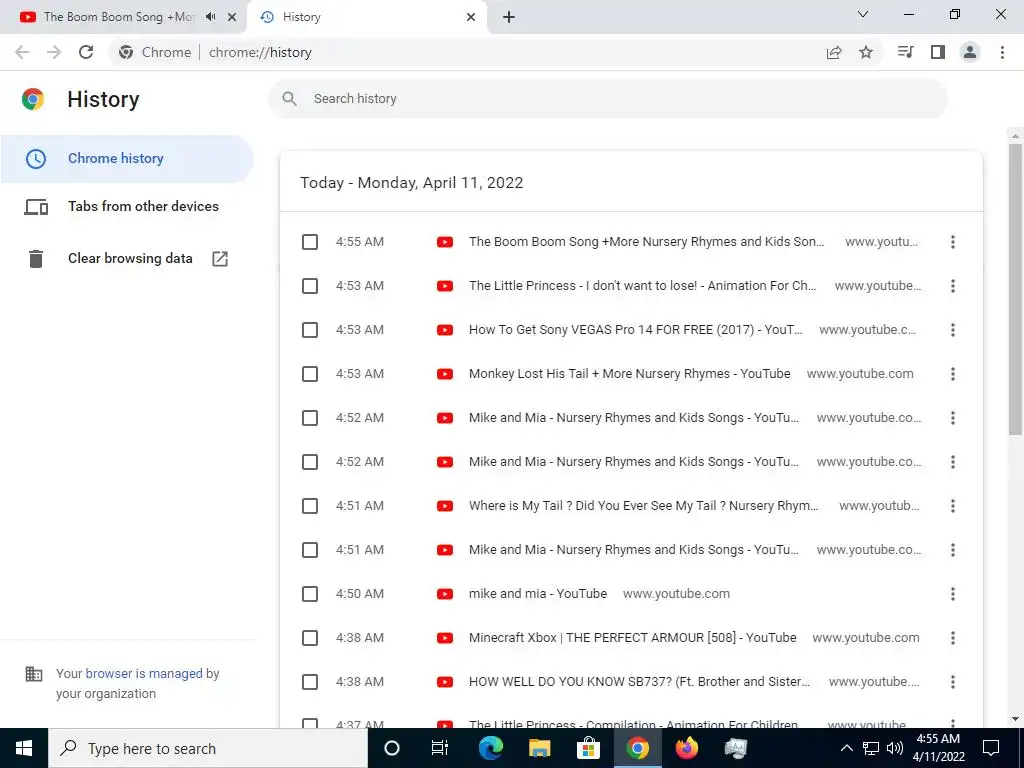Open the profile avatar icon

(970, 52)
